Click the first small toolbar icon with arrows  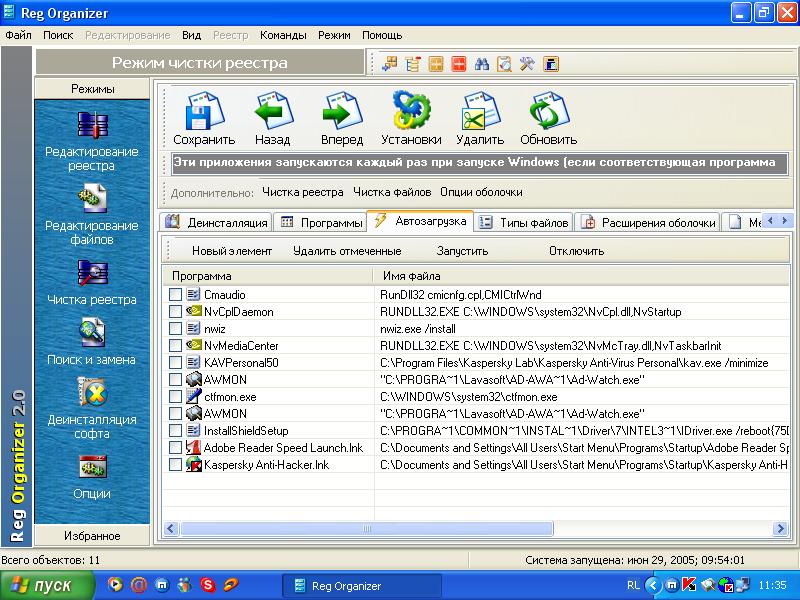(x=390, y=64)
